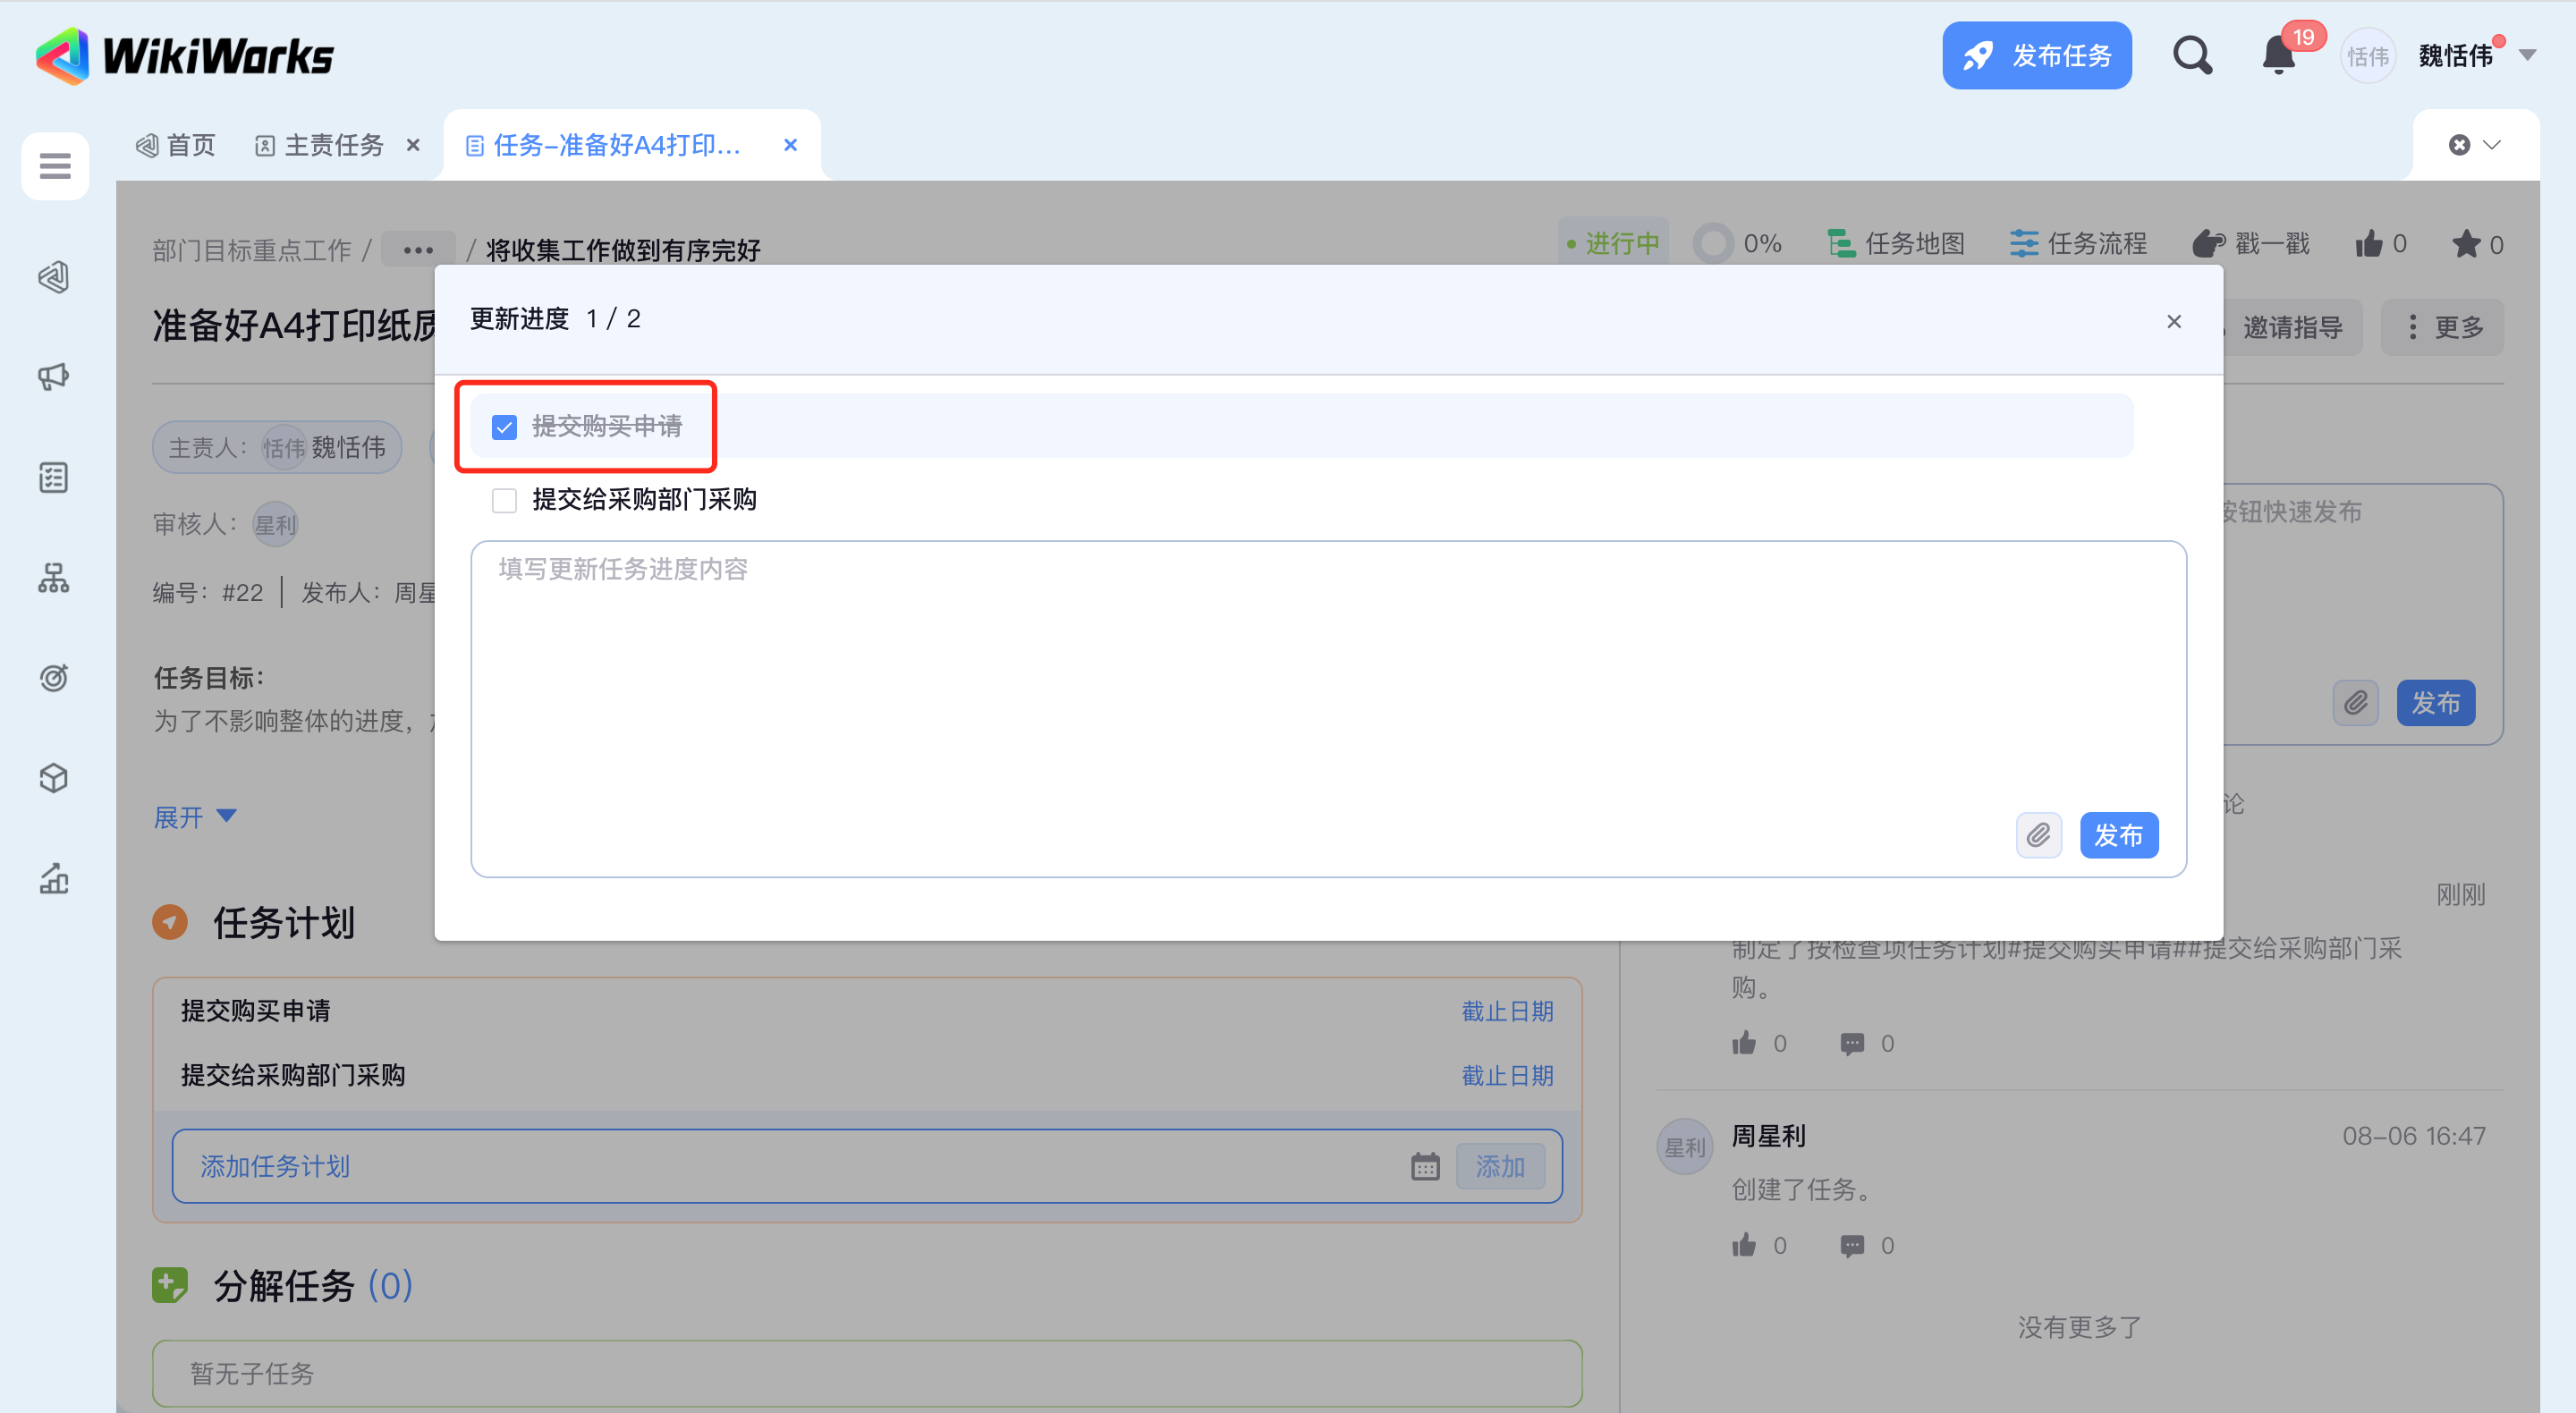Expand the tab options dropdown chevron
This screenshot has height=1413, width=2576.
pyautogui.click(x=2491, y=145)
